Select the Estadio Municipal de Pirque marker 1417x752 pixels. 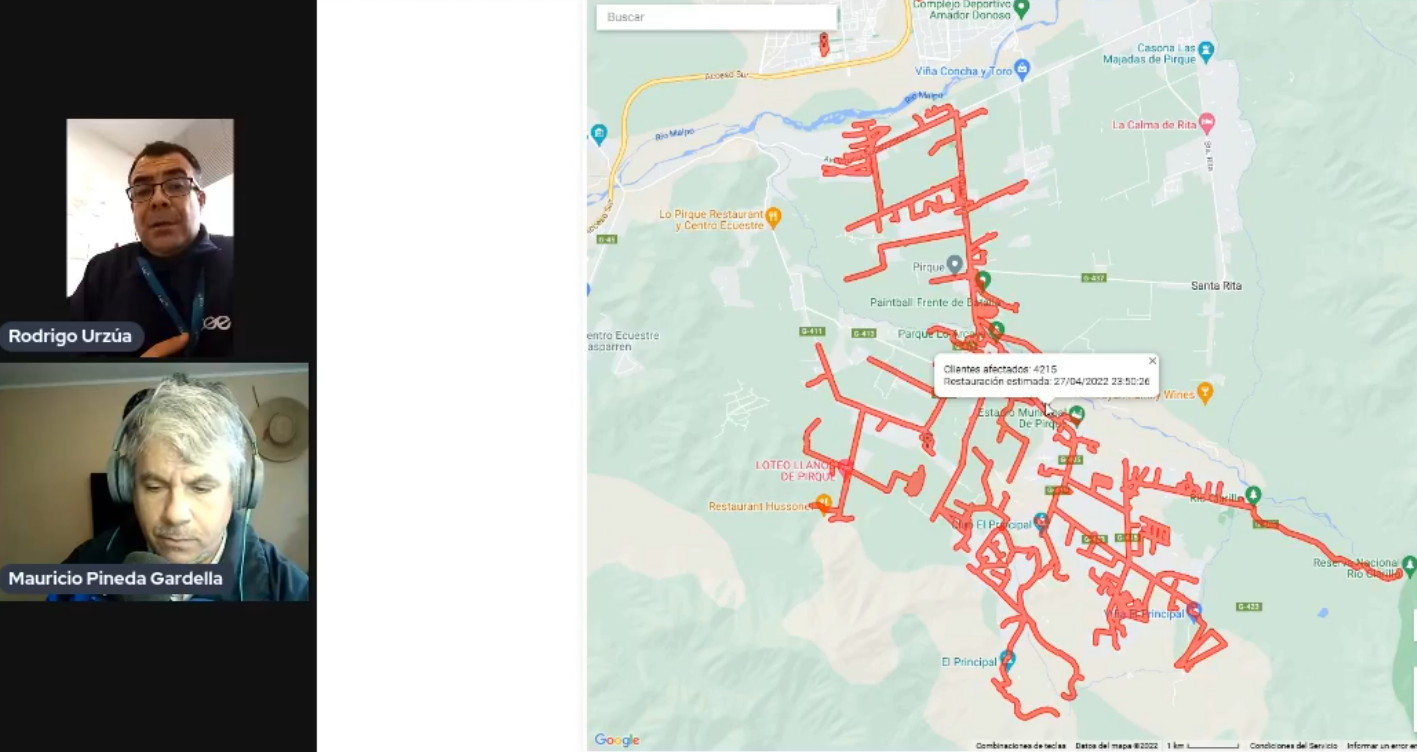coord(1076,414)
